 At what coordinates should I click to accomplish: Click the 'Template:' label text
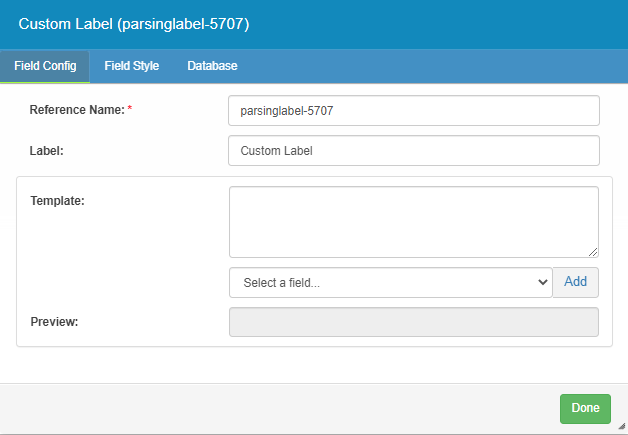pyautogui.click(x=57, y=201)
